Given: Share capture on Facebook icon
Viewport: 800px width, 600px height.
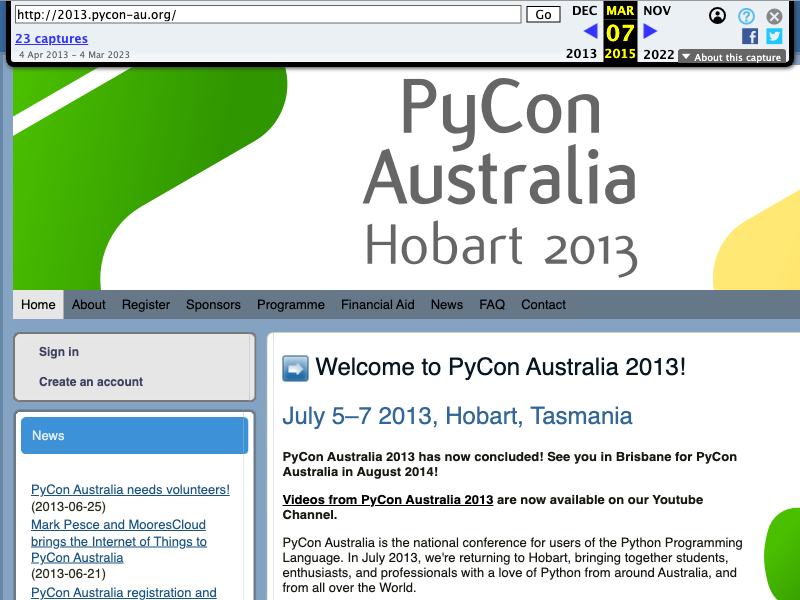Looking at the screenshot, I should pyautogui.click(x=749, y=36).
